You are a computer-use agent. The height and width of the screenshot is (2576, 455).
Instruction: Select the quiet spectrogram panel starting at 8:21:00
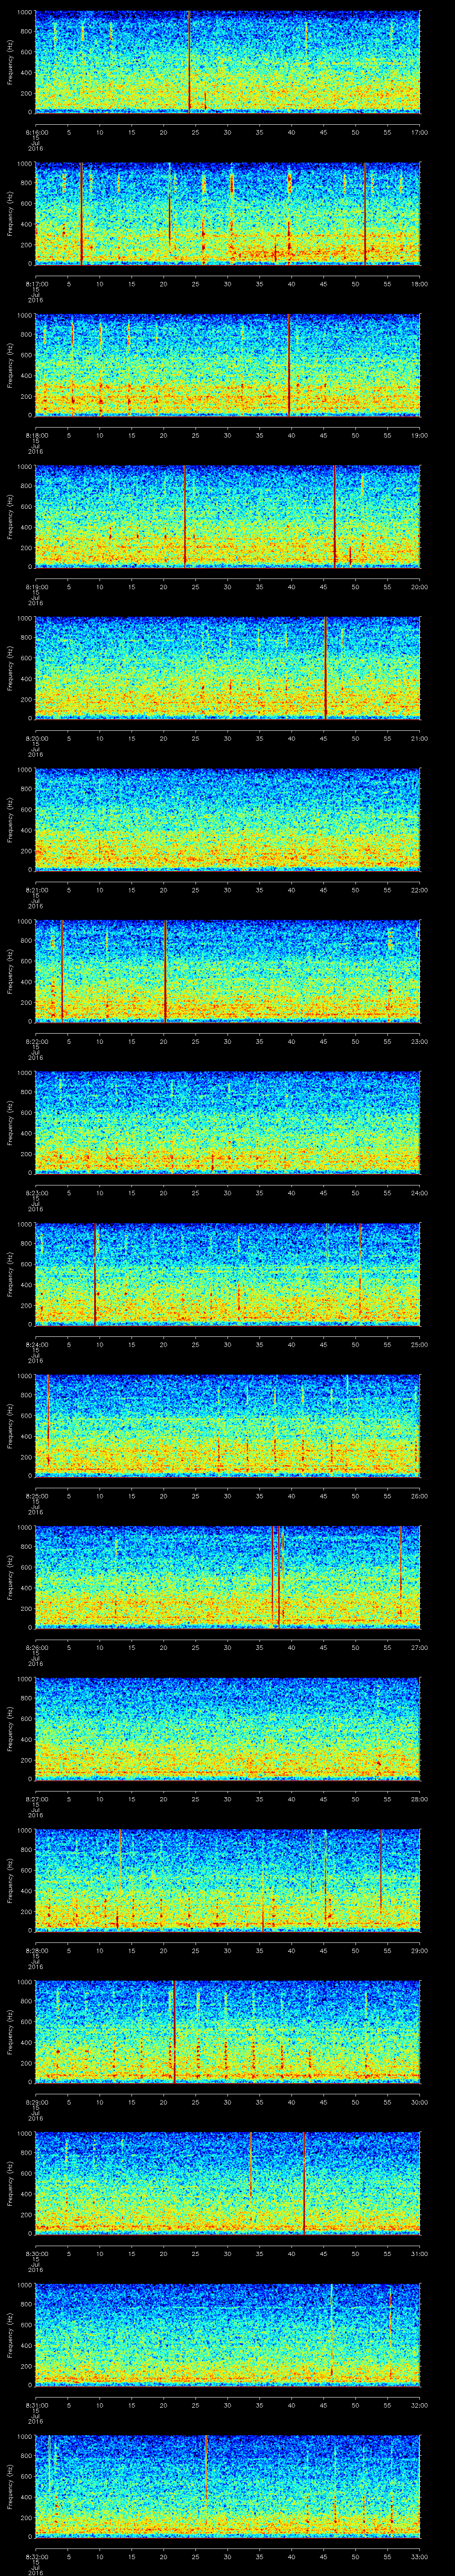pos(228,820)
